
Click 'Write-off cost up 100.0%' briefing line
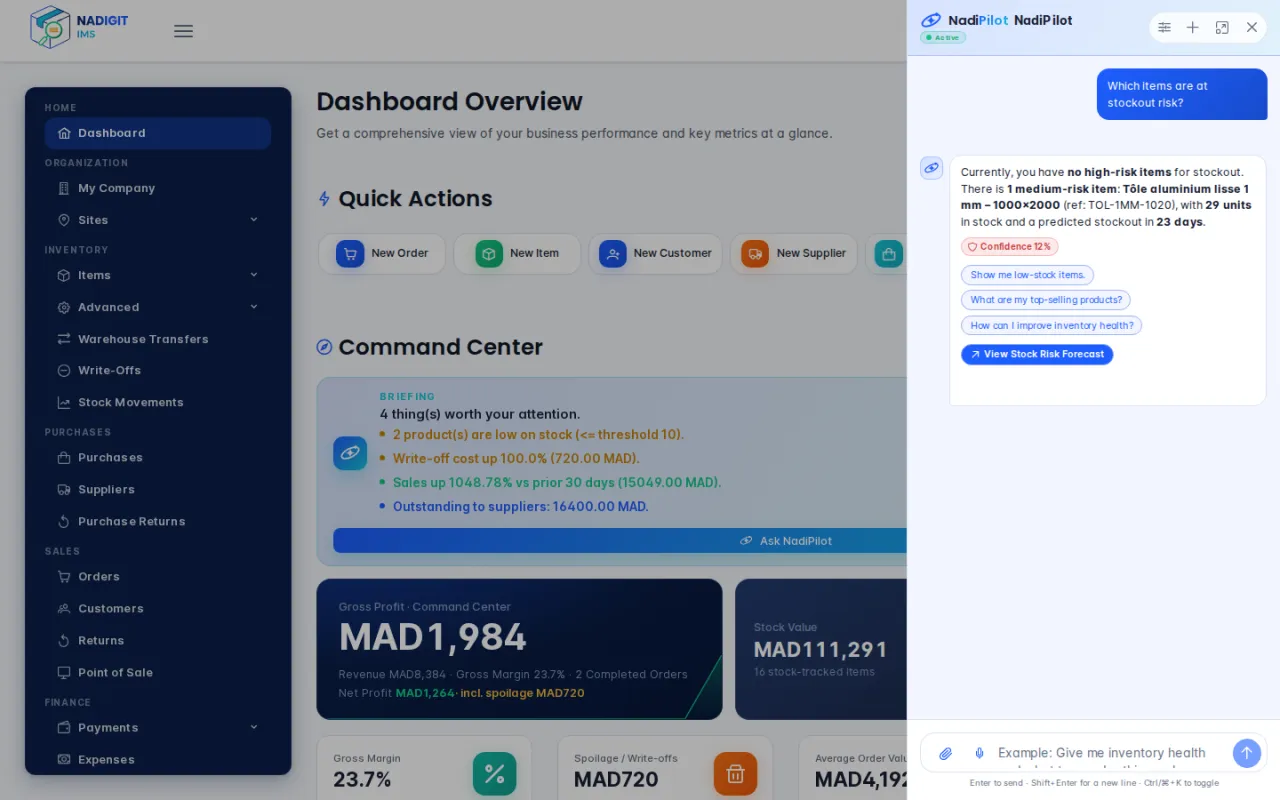(516, 459)
